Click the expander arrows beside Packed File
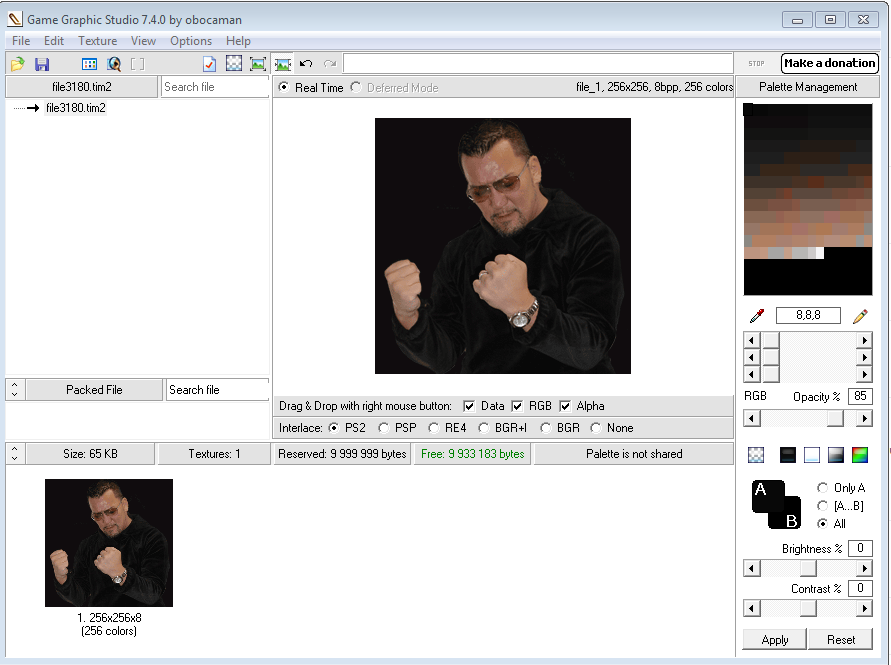This screenshot has width=891, height=665. click(14, 390)
